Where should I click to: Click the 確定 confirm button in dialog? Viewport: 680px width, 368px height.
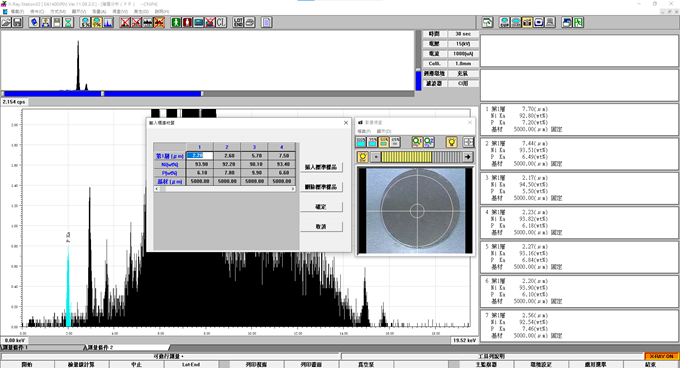pos(321,207)
